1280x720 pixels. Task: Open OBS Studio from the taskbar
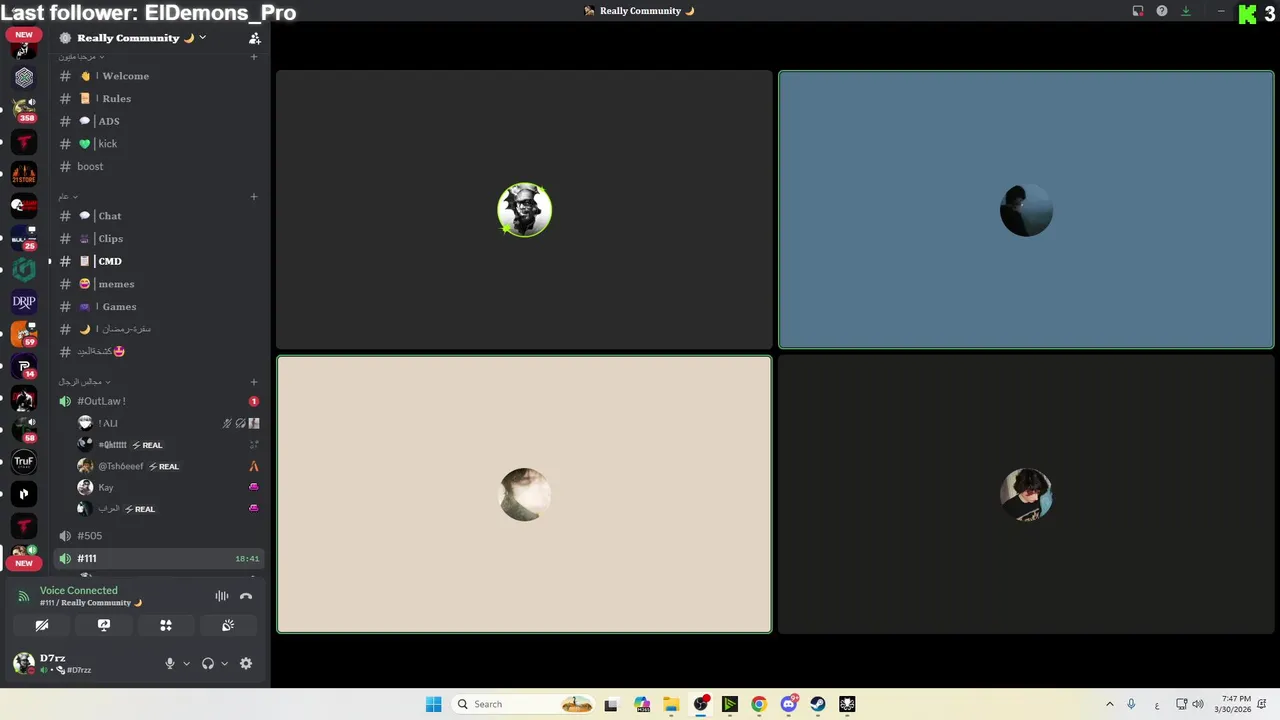tap(701, 704)
